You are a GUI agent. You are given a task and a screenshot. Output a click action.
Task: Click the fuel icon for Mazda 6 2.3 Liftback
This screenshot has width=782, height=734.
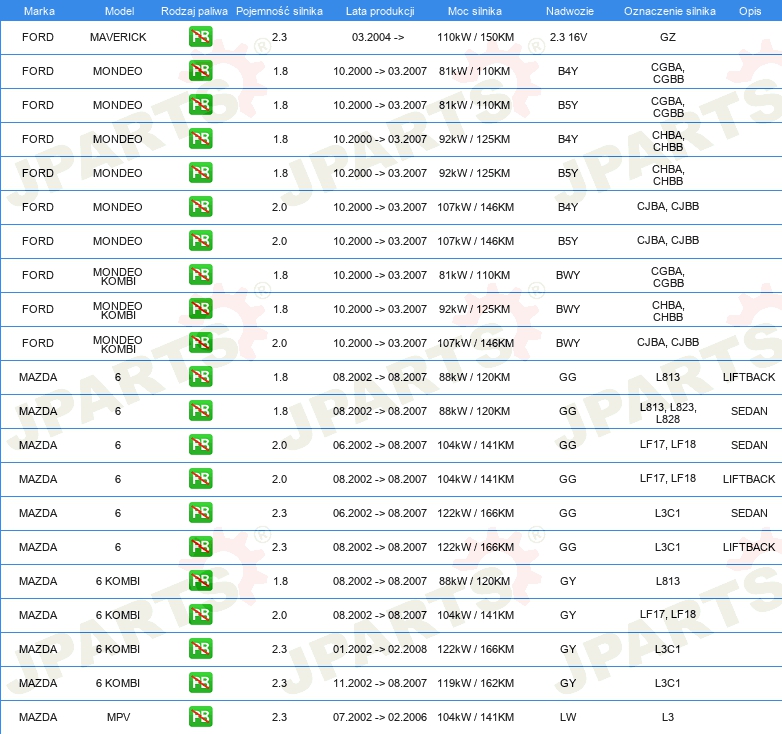(200, 547)
